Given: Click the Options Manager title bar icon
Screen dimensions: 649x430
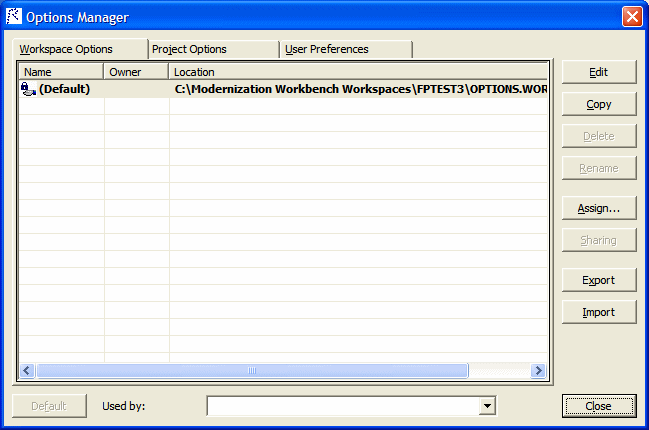Looking at the screenshot, I should tap(14, 16).
